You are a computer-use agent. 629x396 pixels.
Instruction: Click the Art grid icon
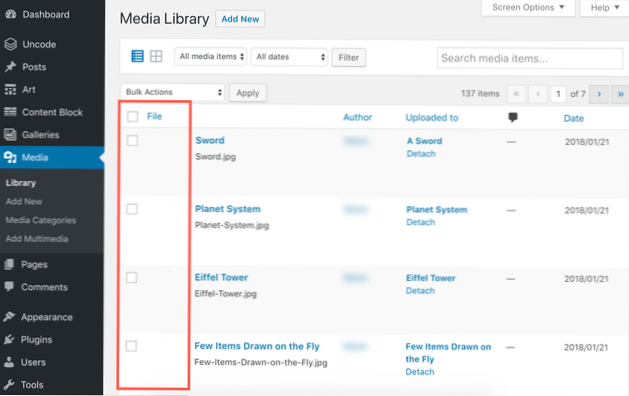click(x=10, y=89)
